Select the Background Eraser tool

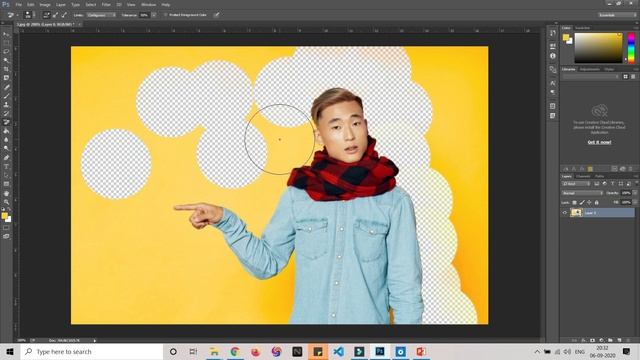pyautogui.click(x=6, y=122)
